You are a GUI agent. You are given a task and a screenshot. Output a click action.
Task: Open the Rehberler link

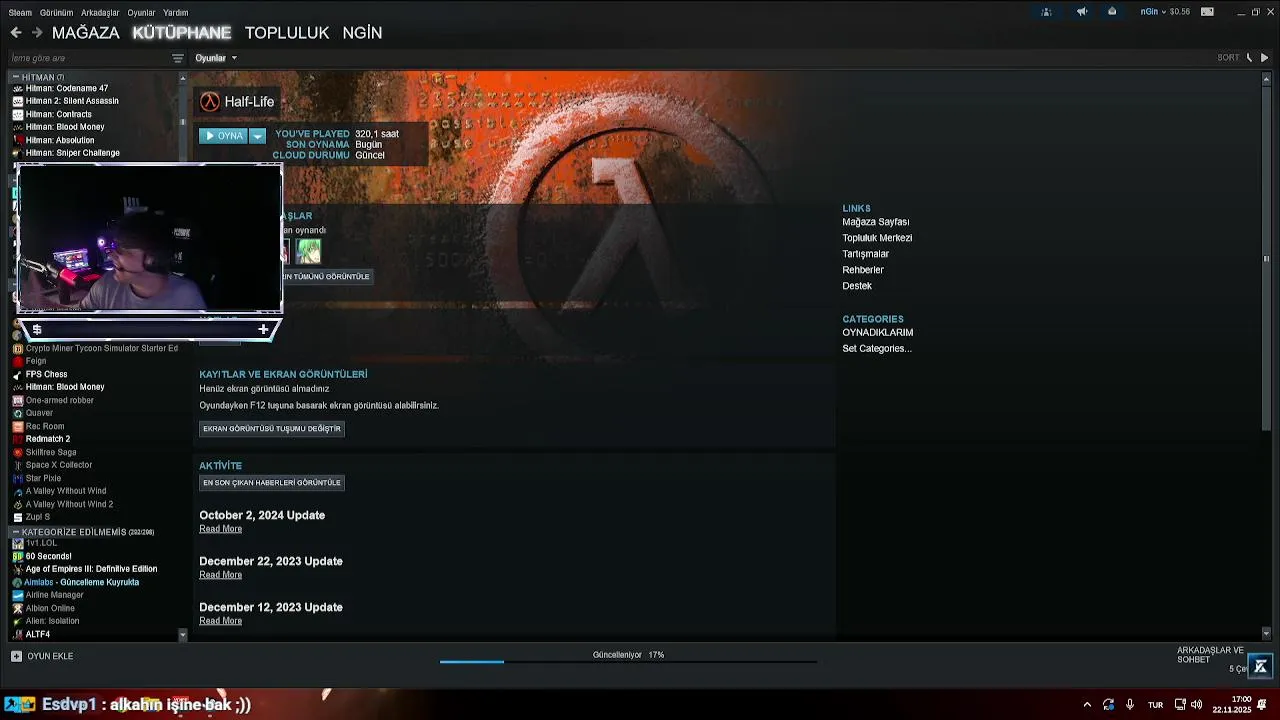pos(863,270)
